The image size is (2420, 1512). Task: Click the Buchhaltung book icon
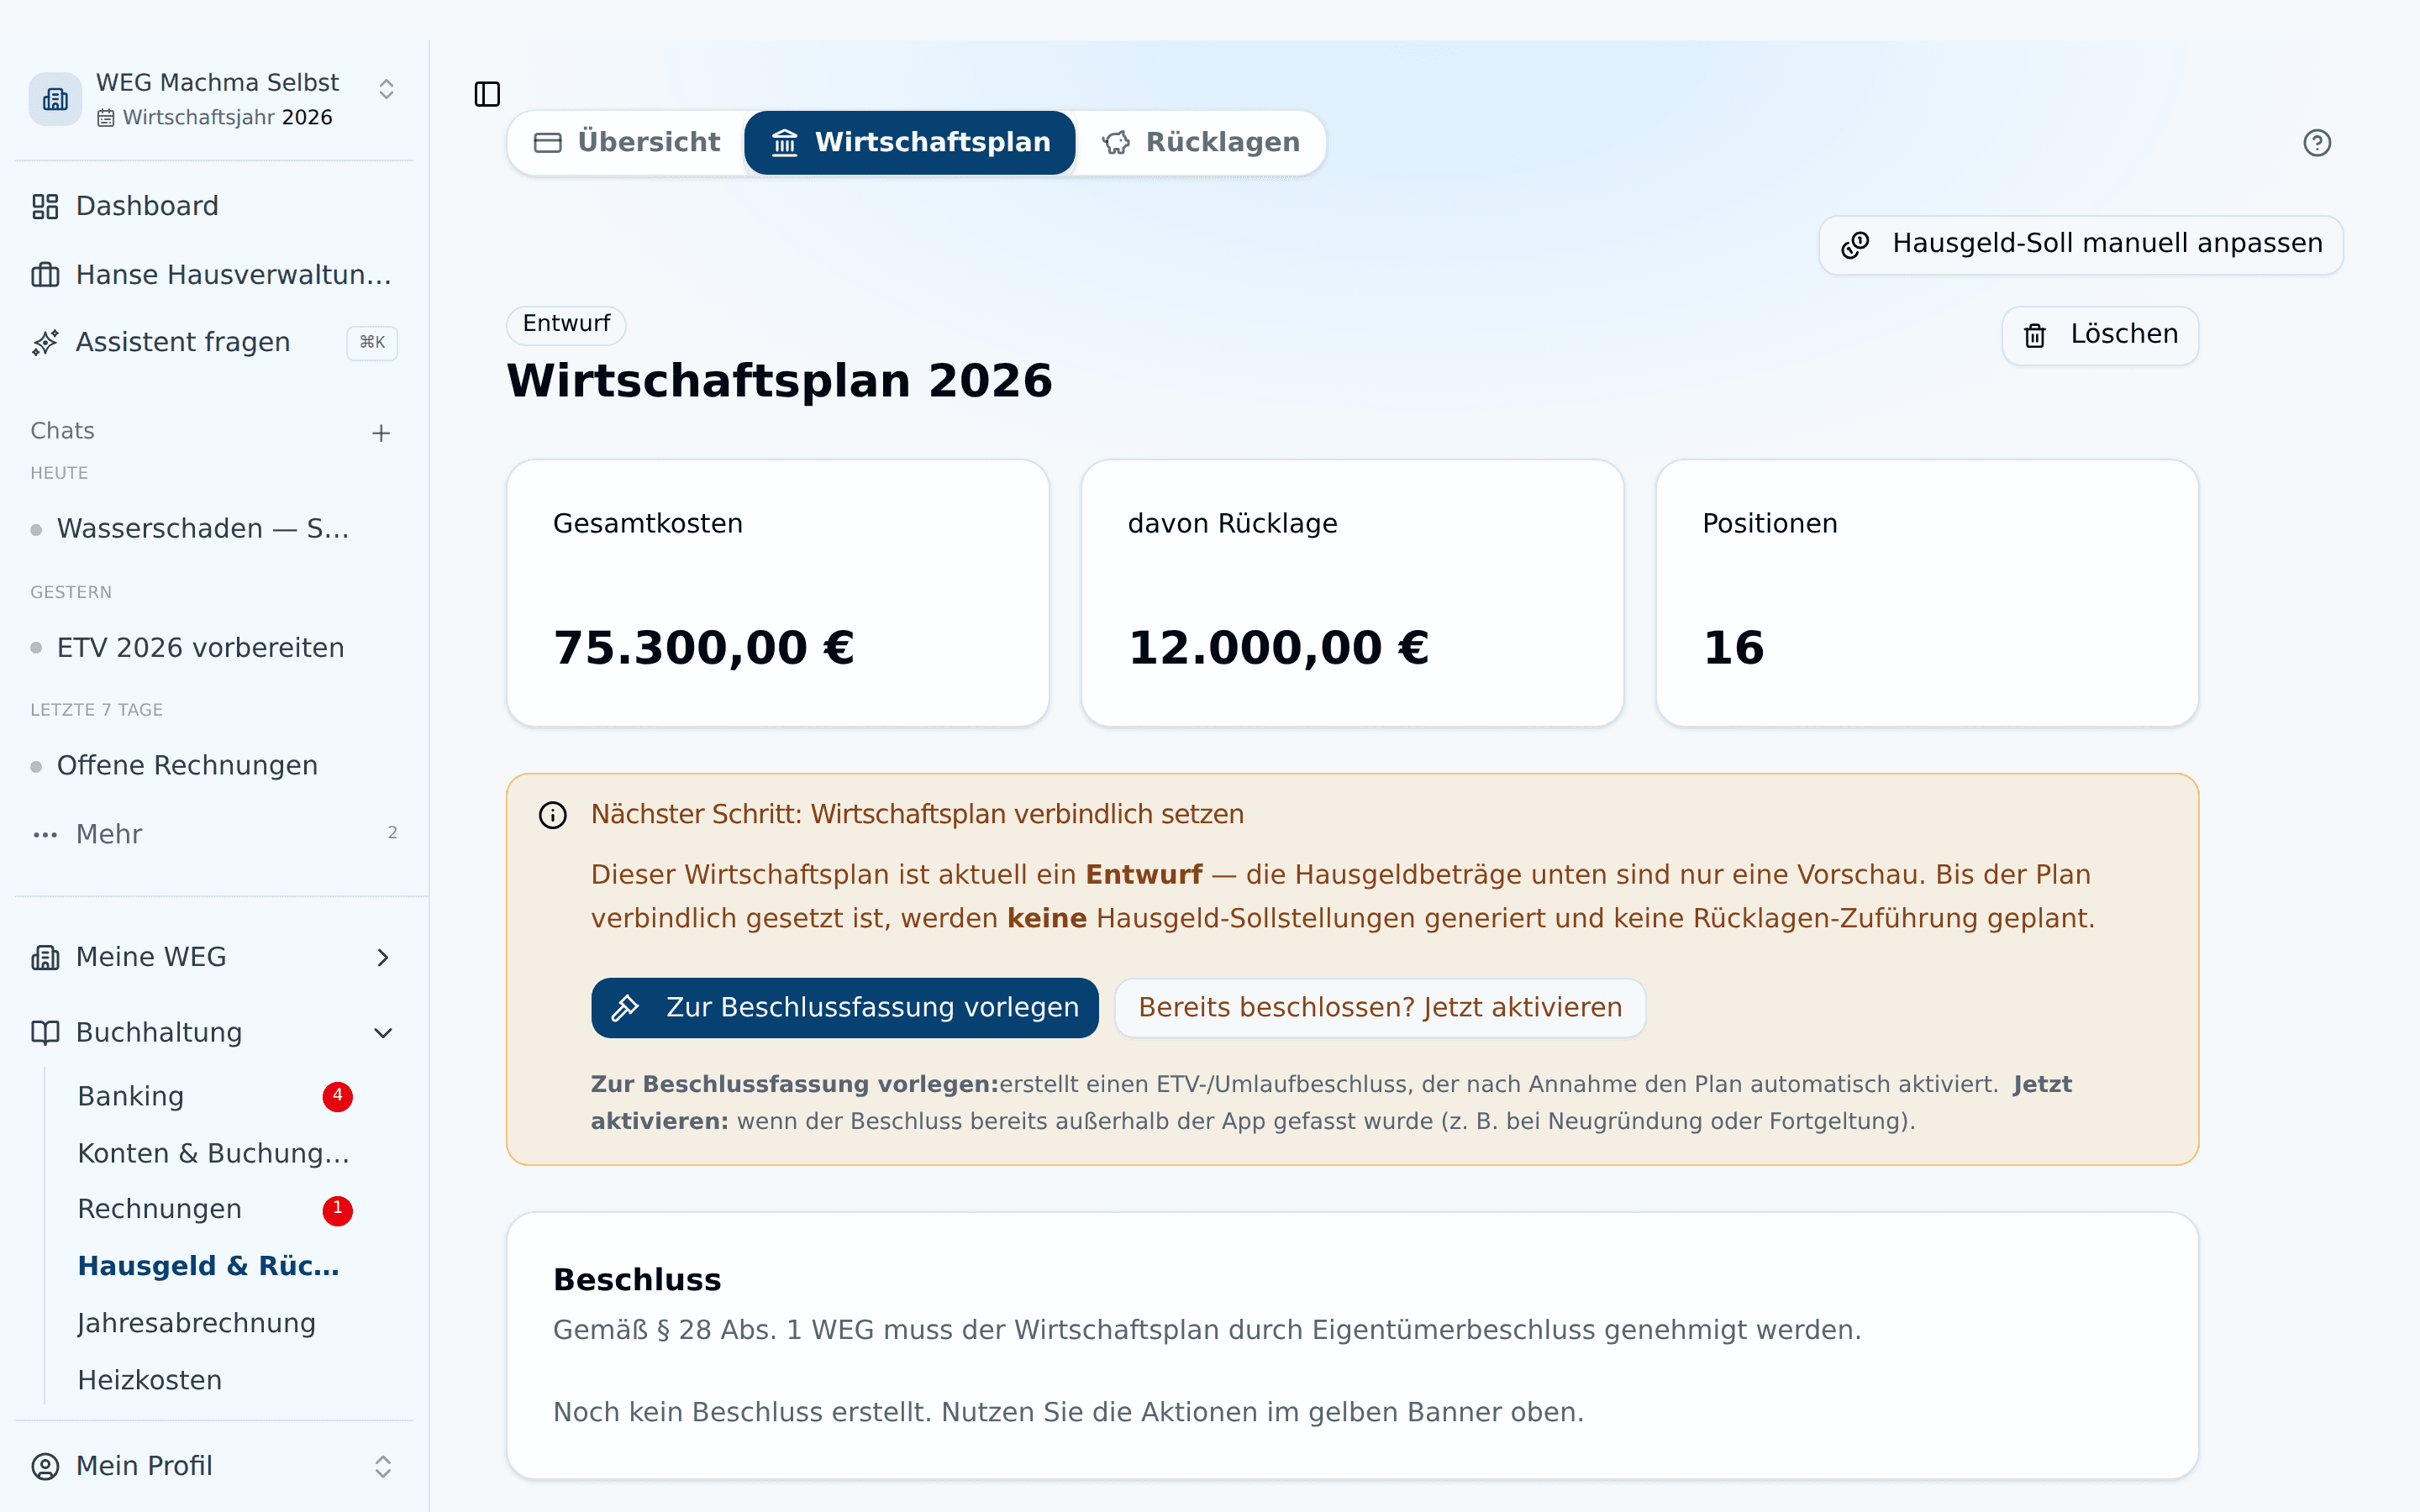45,1033
